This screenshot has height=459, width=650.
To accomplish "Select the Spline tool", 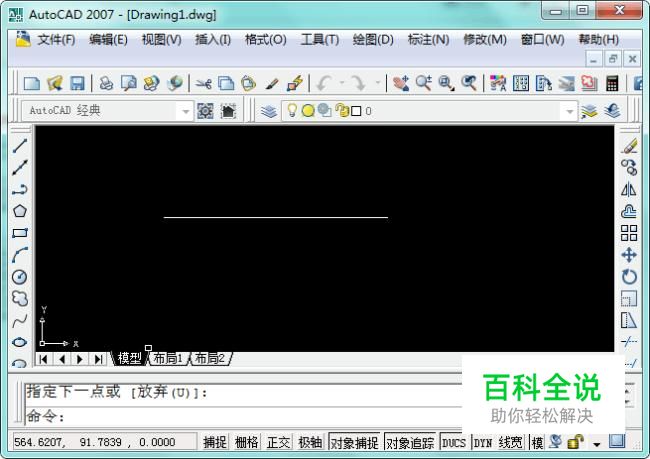I will pos(19,321).
